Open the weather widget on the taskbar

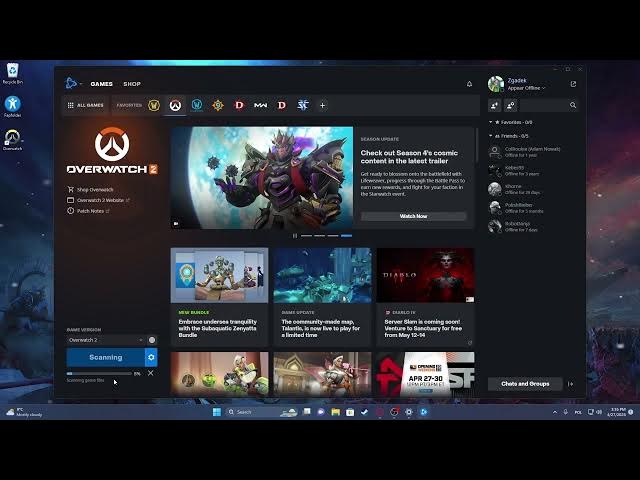pos(24,412)
